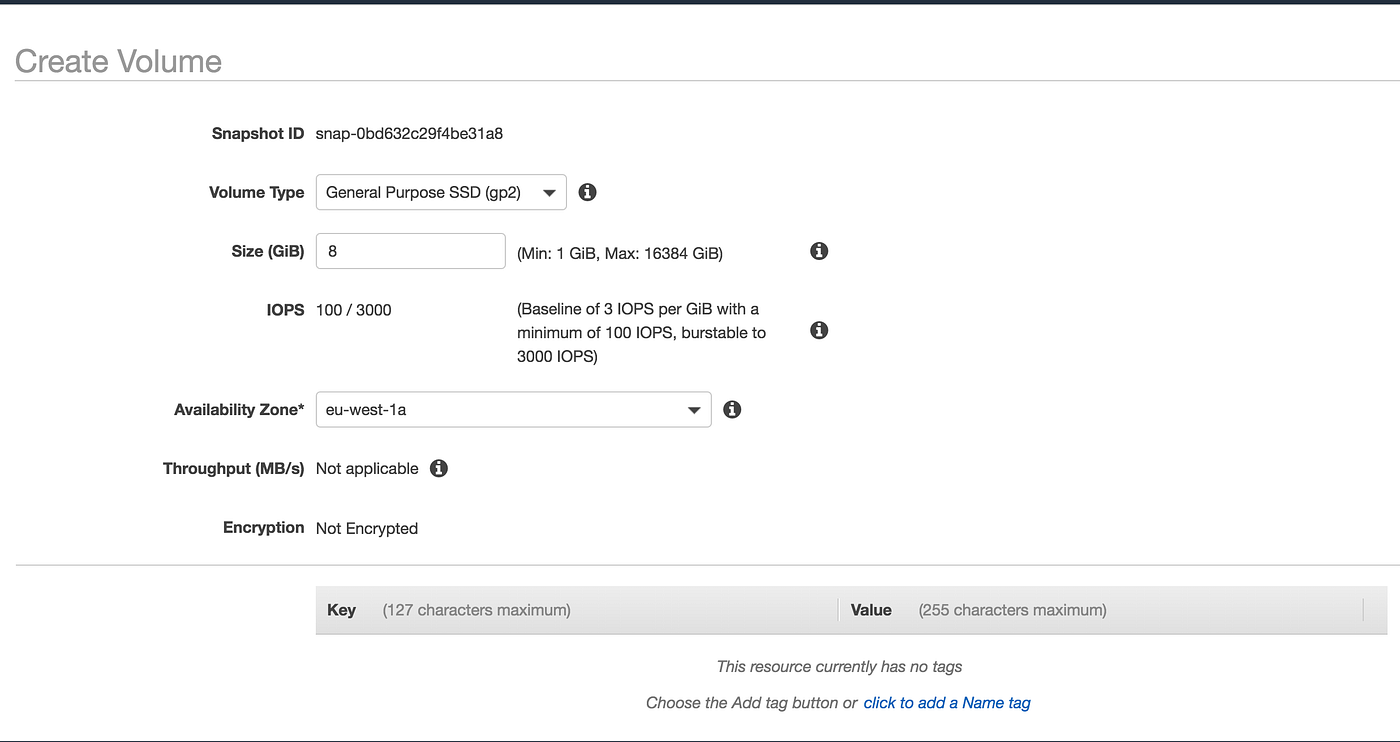Viewport: 1400px width, 742px height.
Task: Click the Value column header
Action: 871,610
